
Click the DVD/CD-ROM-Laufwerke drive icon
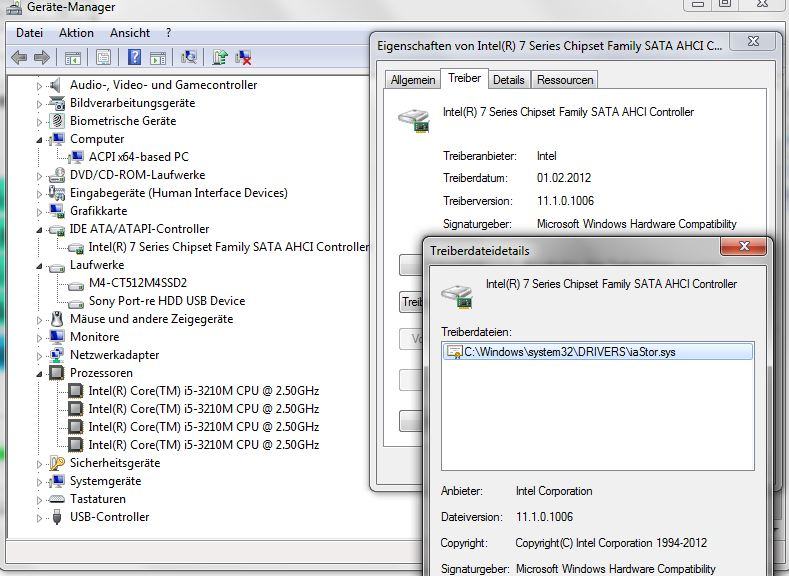pos(57,175)
